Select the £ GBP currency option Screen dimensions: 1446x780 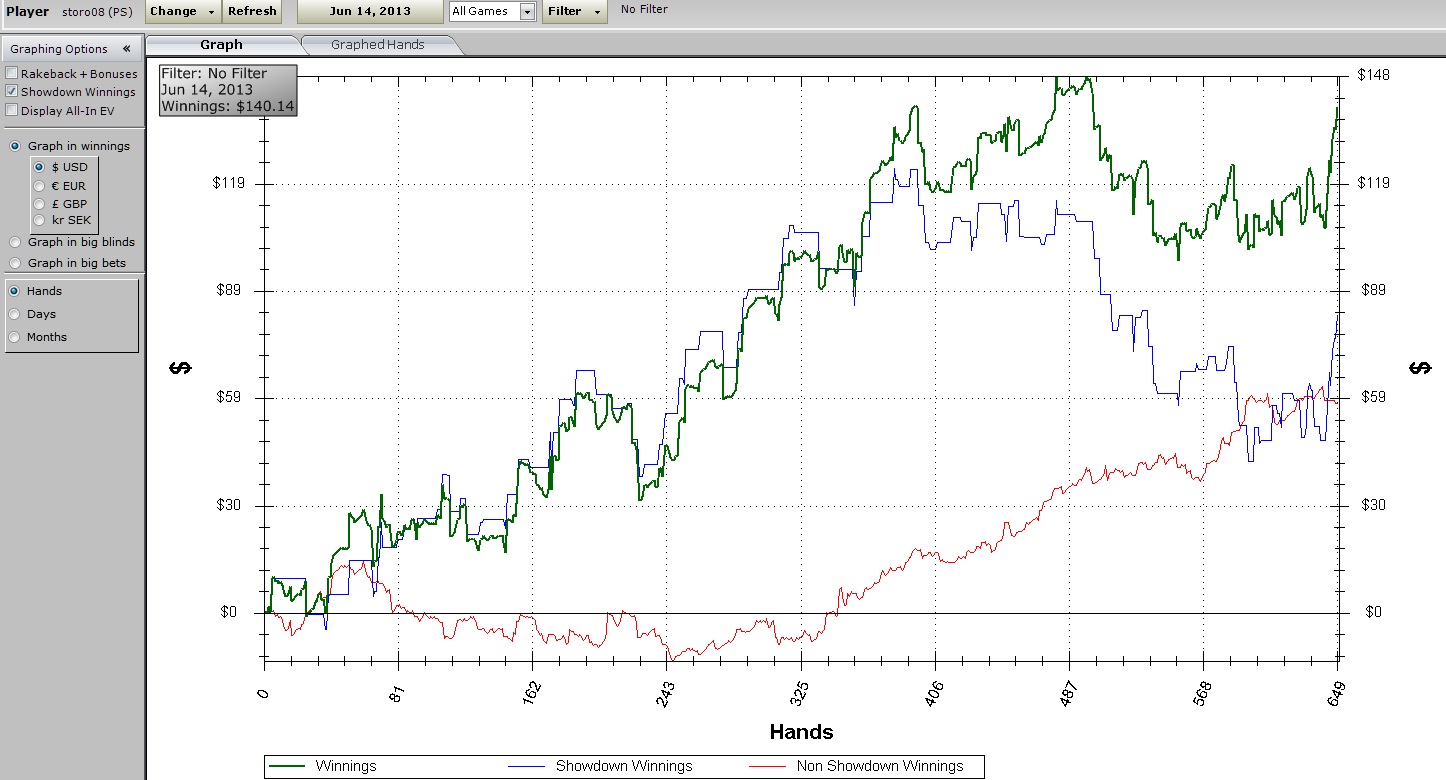coord(40,204)
